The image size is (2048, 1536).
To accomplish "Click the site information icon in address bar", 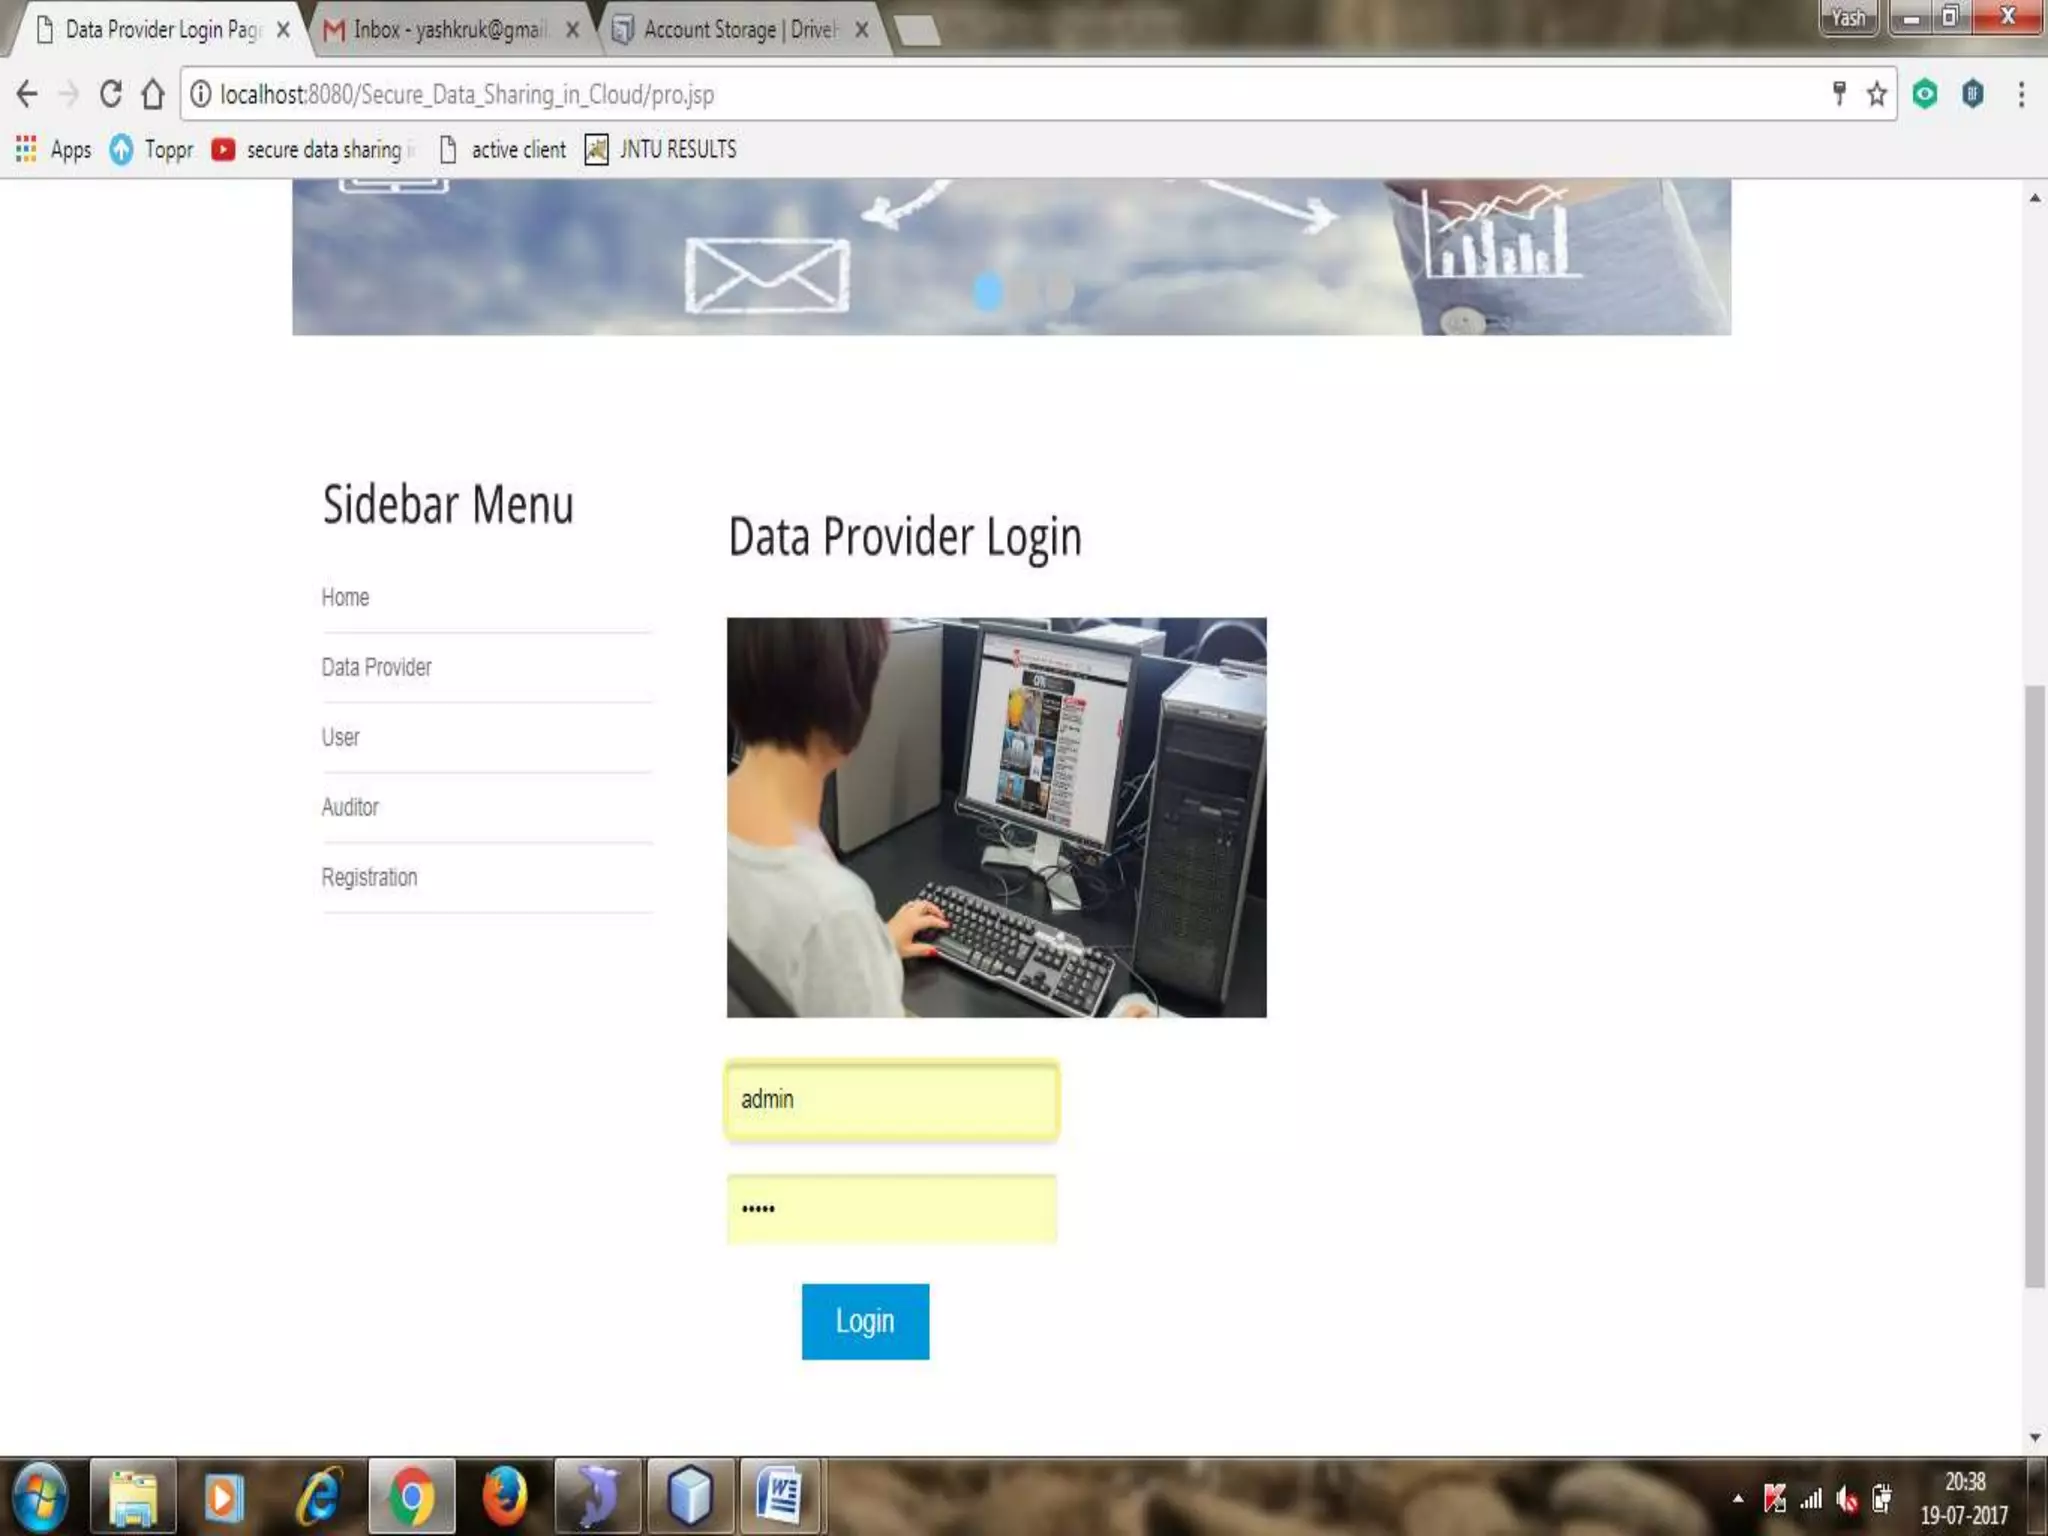I will pyautogui.click(x=201, y=94).
